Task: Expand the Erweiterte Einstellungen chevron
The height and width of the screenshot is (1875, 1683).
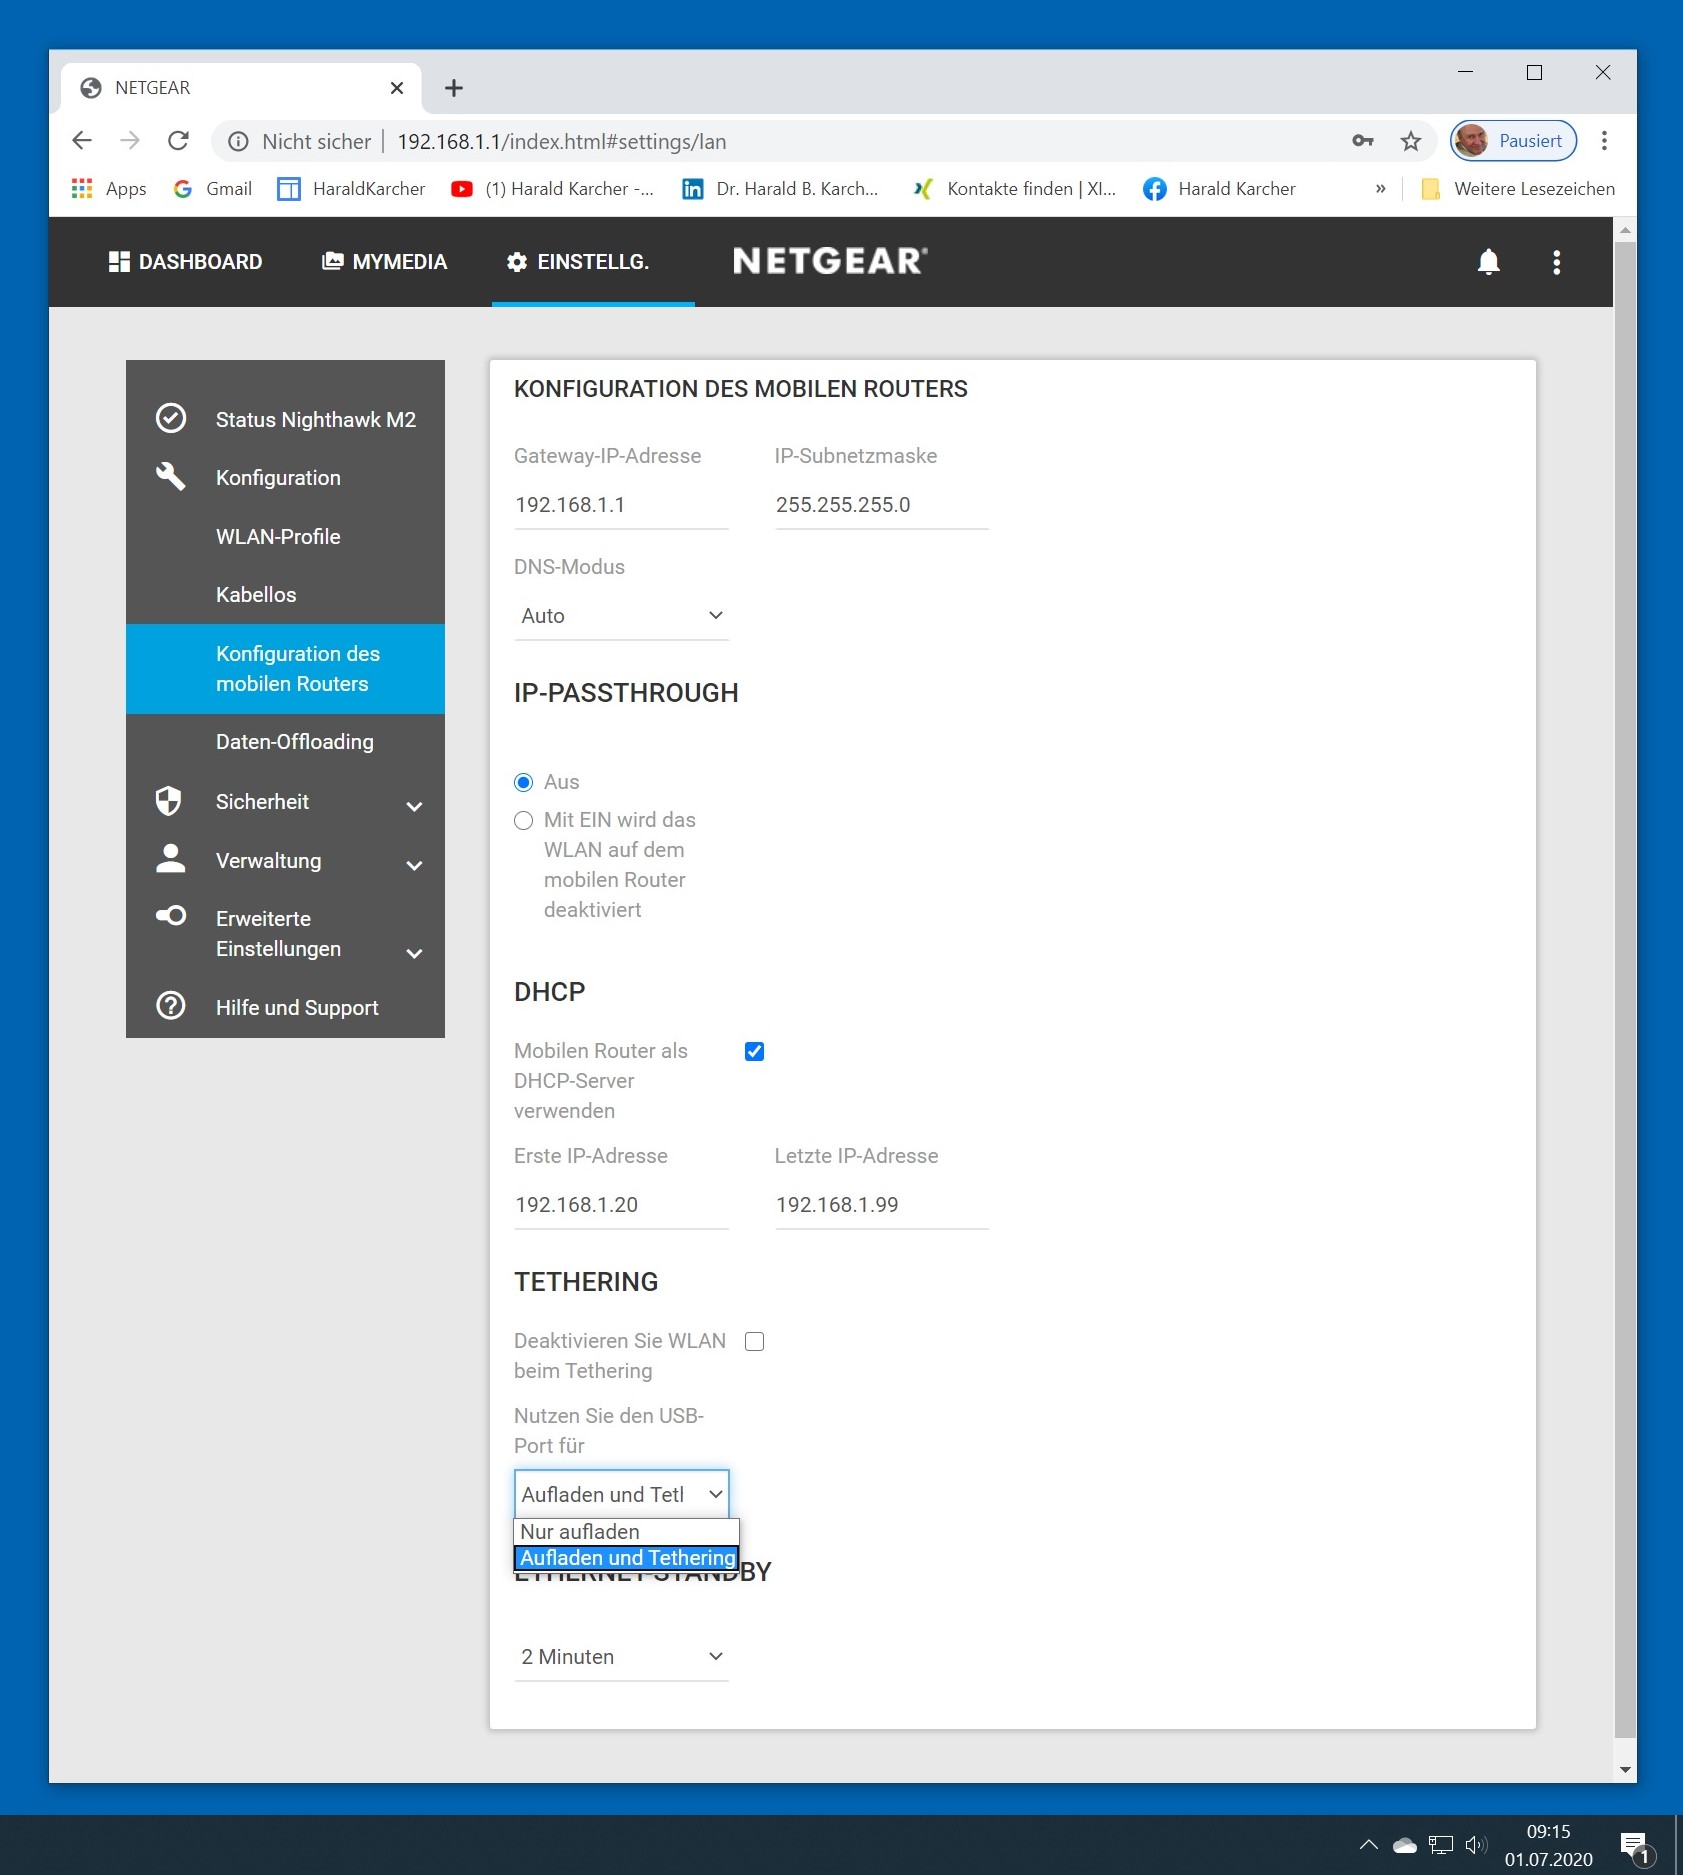Action: (414, 953)
